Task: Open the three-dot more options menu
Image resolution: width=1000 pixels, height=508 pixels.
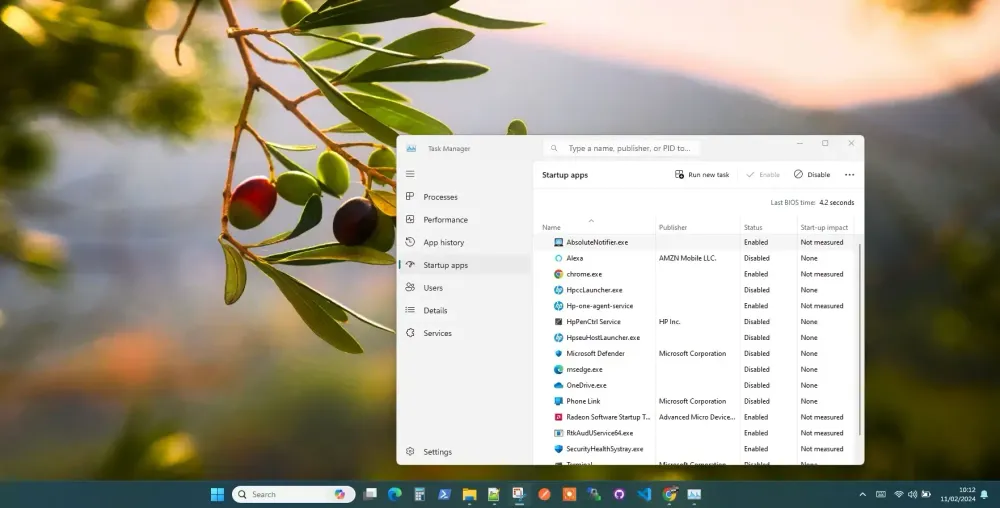Action: coord(849,175)
